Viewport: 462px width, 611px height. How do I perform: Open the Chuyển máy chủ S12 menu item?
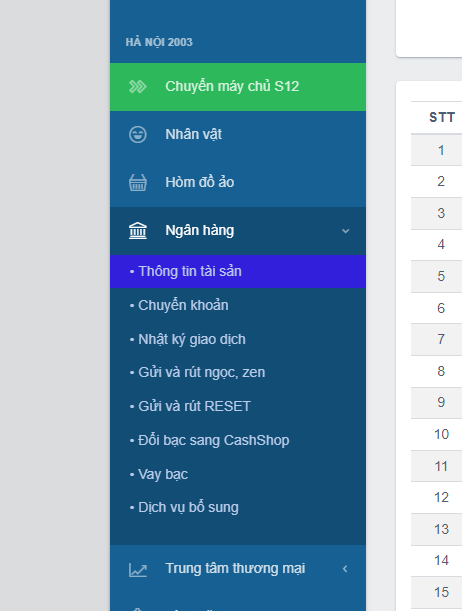tap(238, 87)
